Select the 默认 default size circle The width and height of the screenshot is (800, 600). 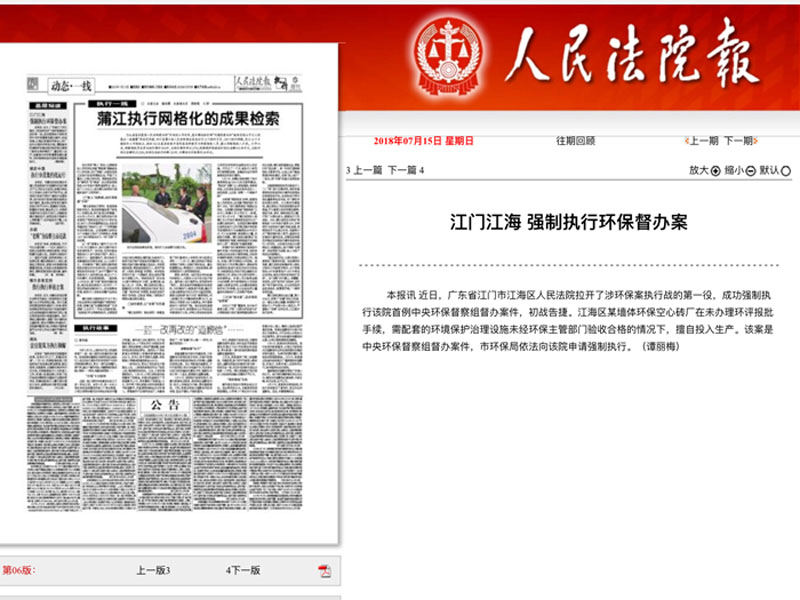tap(786, 171)
